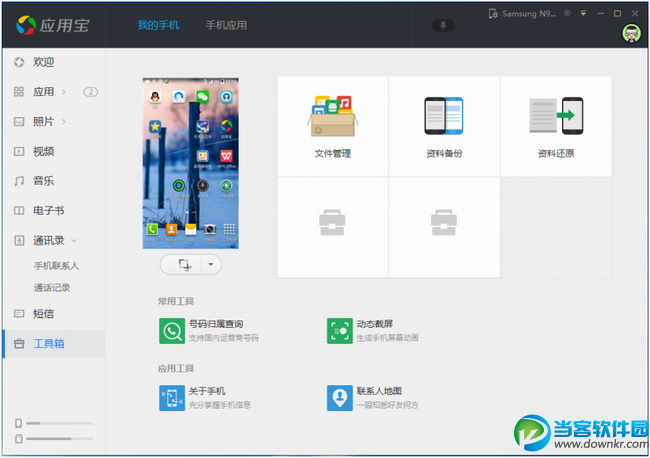Click the 照片 picture icon
The height and width of the screenshot is (458, 650).
pos(19,121)
